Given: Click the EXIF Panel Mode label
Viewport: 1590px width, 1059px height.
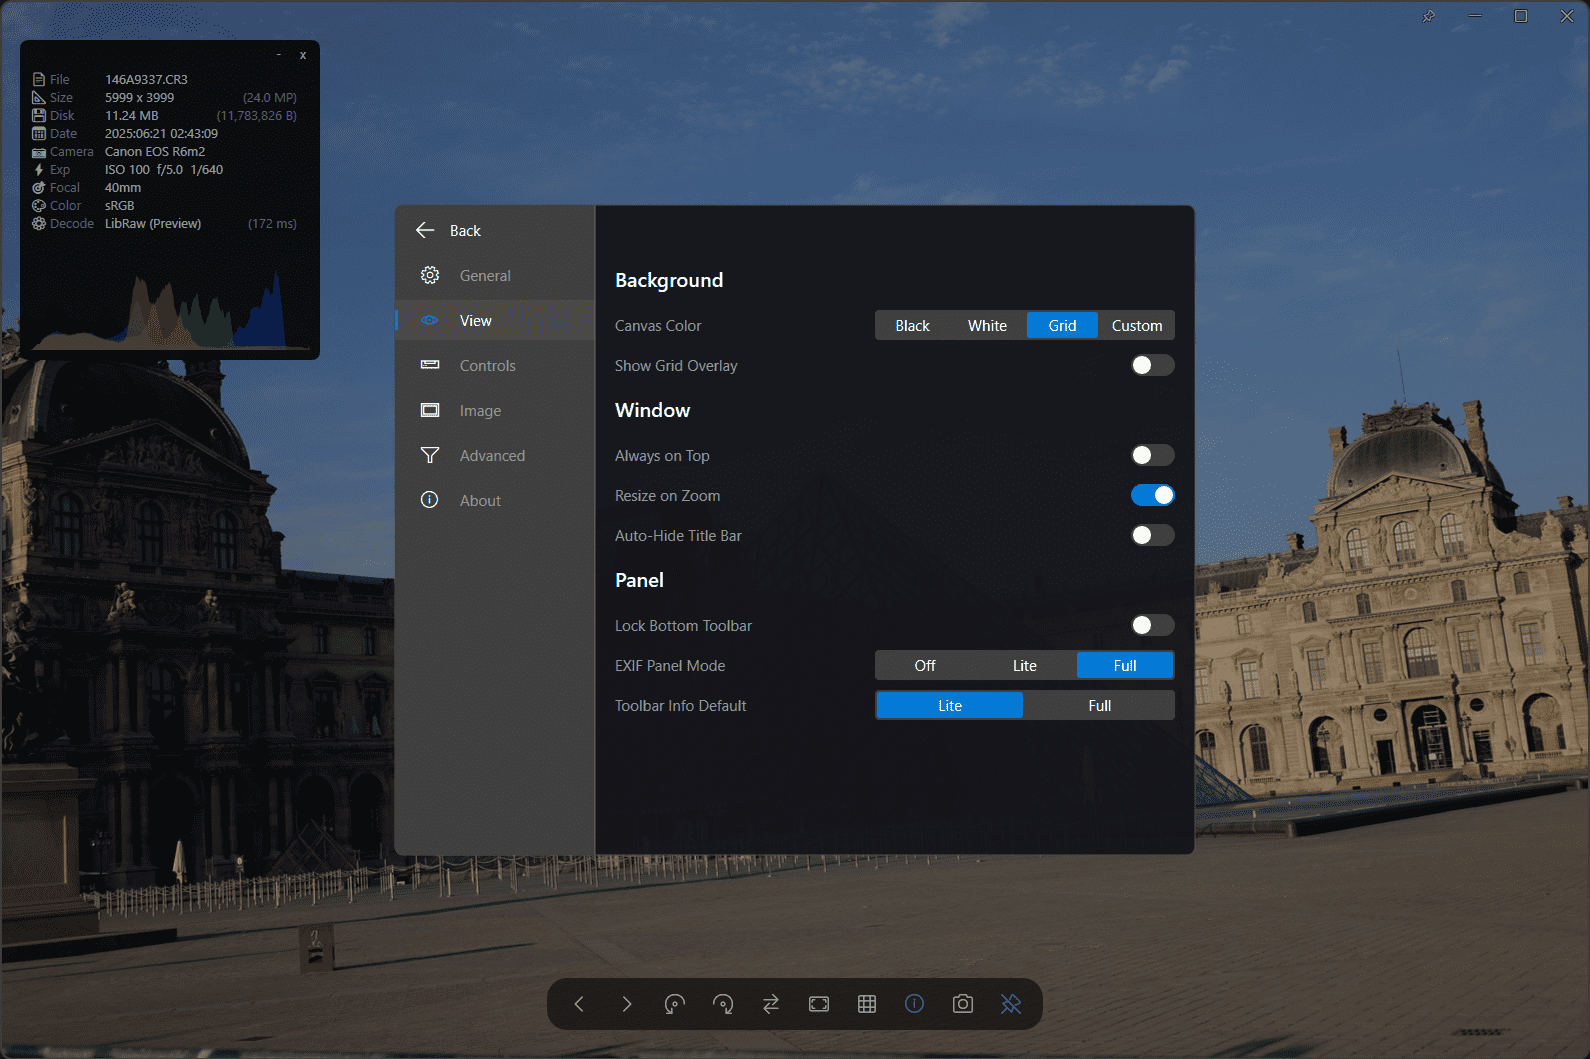Looking at the screenshot, I should [670, 666].
